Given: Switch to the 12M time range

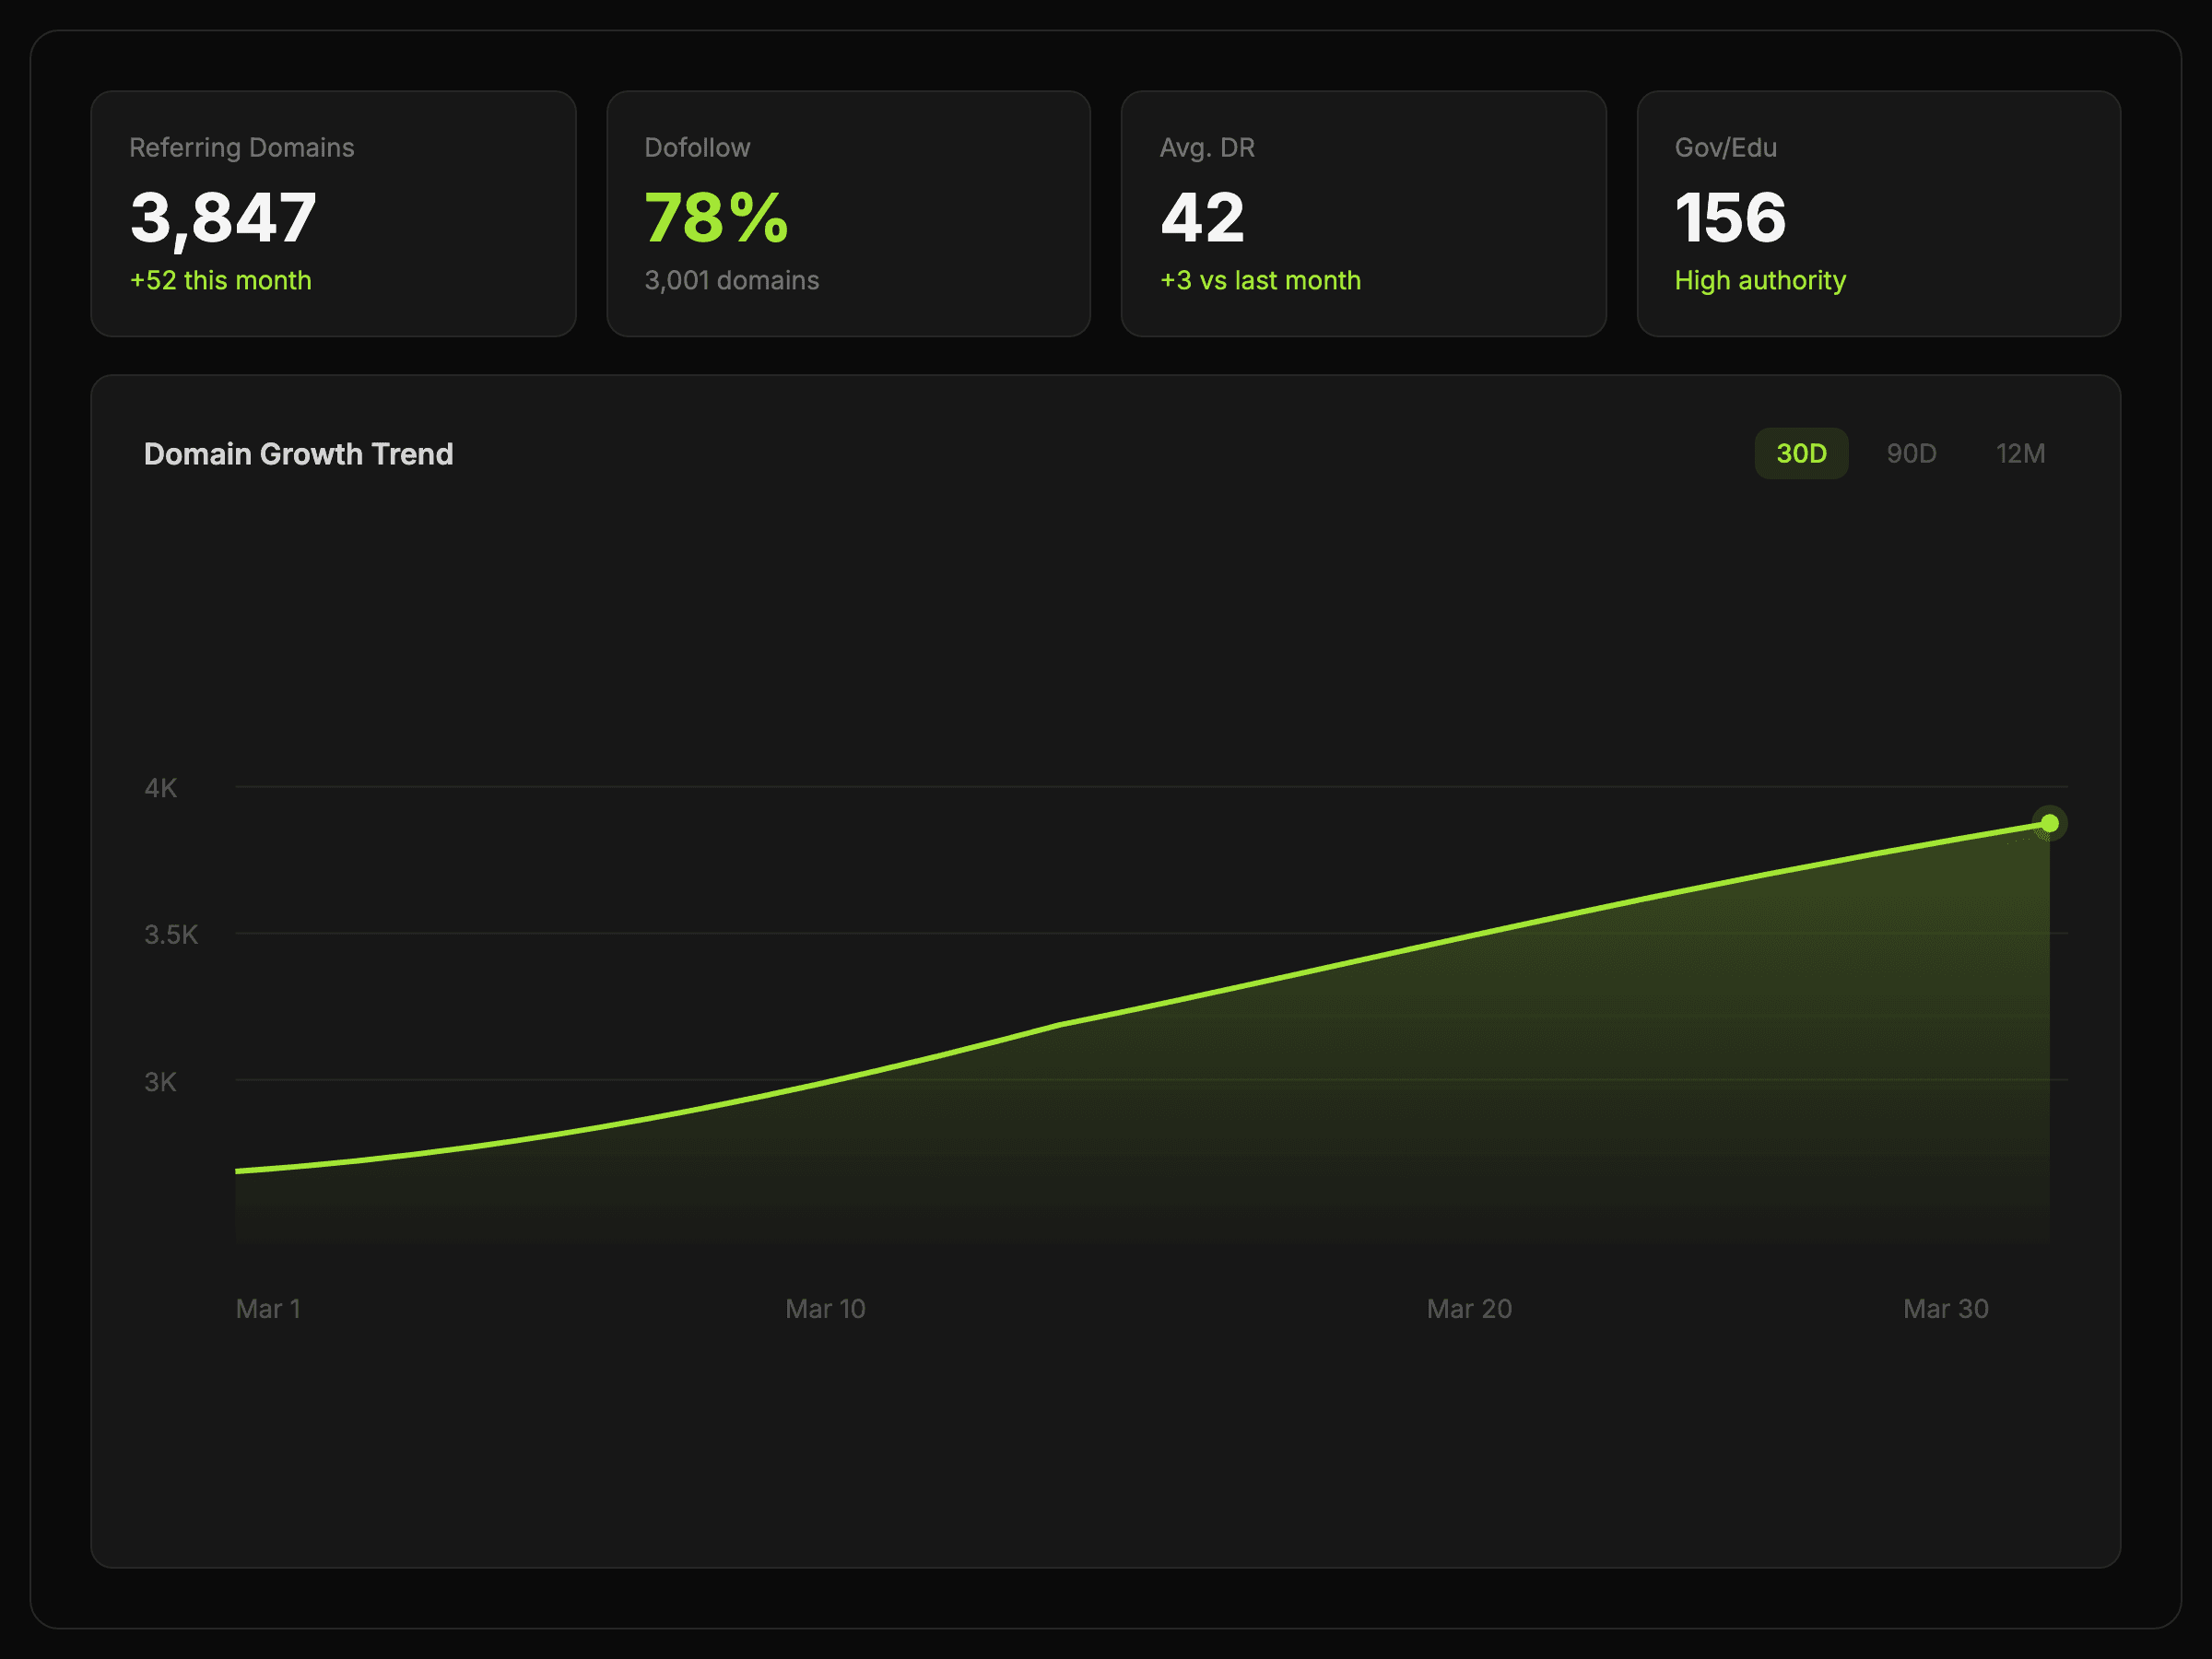Looking at the screenshot, I should pyautogui.click(x=2020, y=453).
